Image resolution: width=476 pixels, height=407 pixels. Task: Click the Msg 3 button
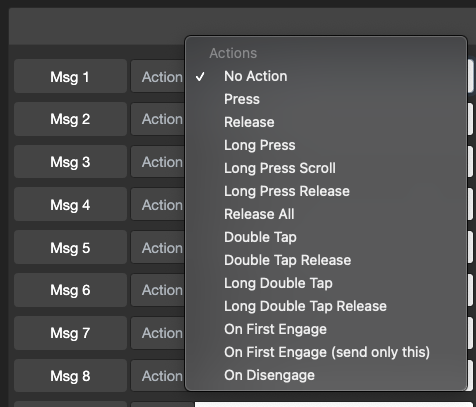click(70, 162)
